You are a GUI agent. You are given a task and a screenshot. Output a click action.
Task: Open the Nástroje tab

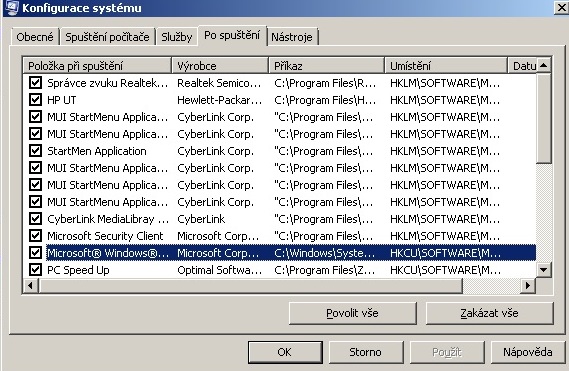coord(292,37)
